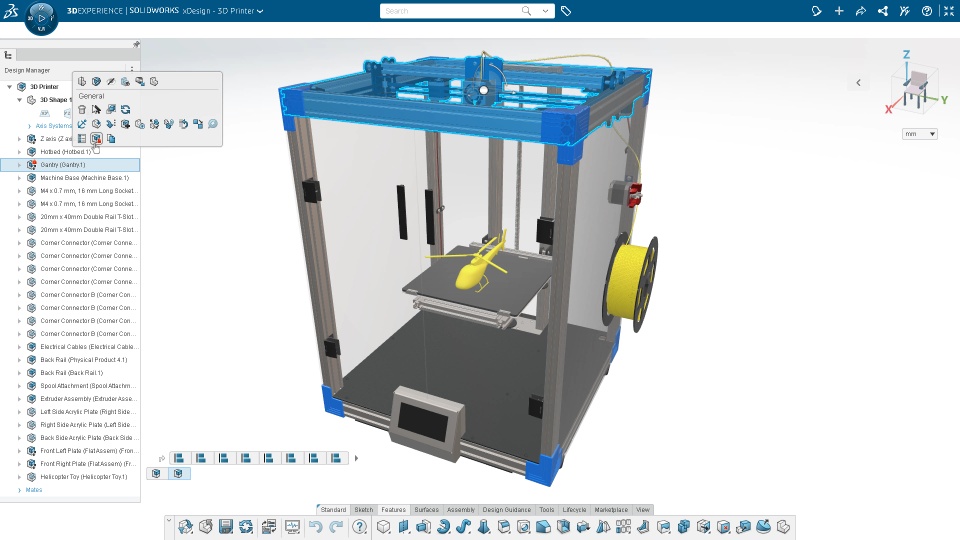Click the compass play button at top left
The image size is (960, 540).
(42, 18)
